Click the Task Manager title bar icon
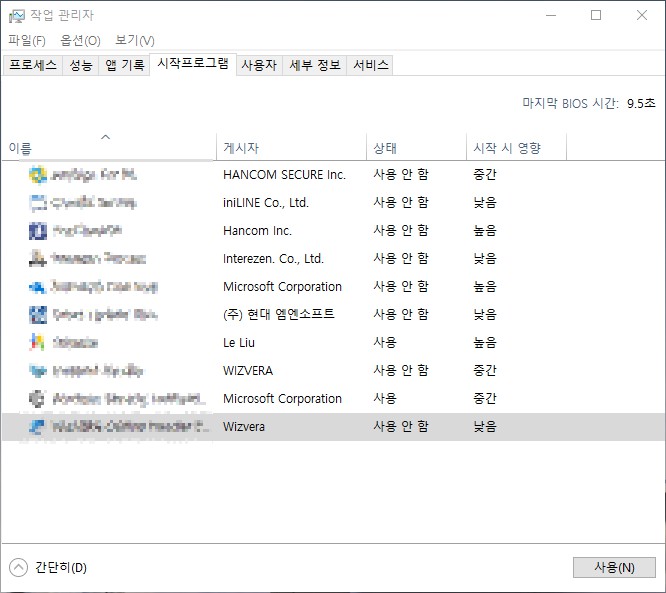 click(x=16, y=16)
